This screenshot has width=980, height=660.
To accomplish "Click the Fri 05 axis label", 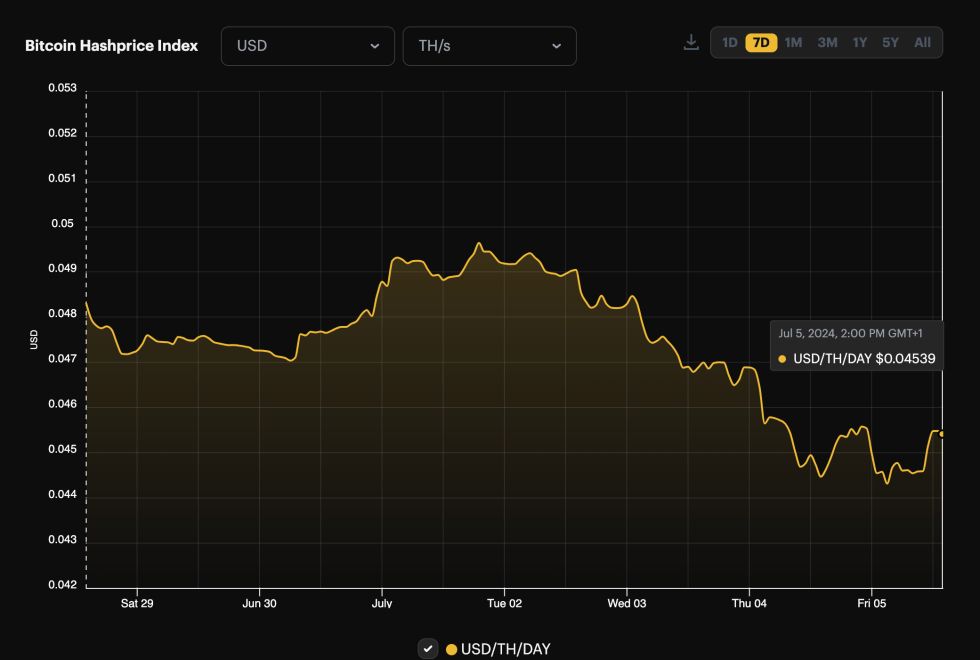I will tap(872, 603).
